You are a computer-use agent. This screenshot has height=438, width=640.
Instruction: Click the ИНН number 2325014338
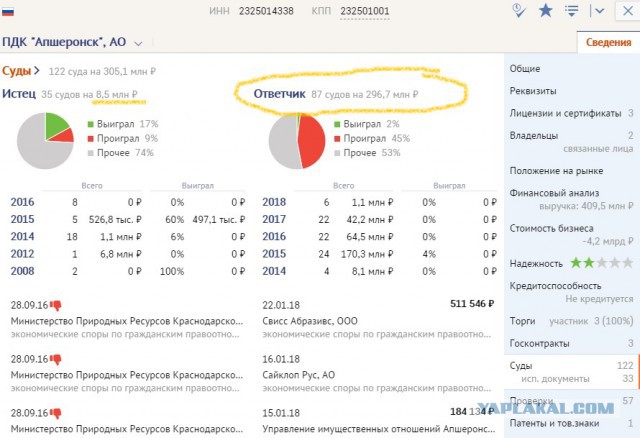(x=266, y=11)
